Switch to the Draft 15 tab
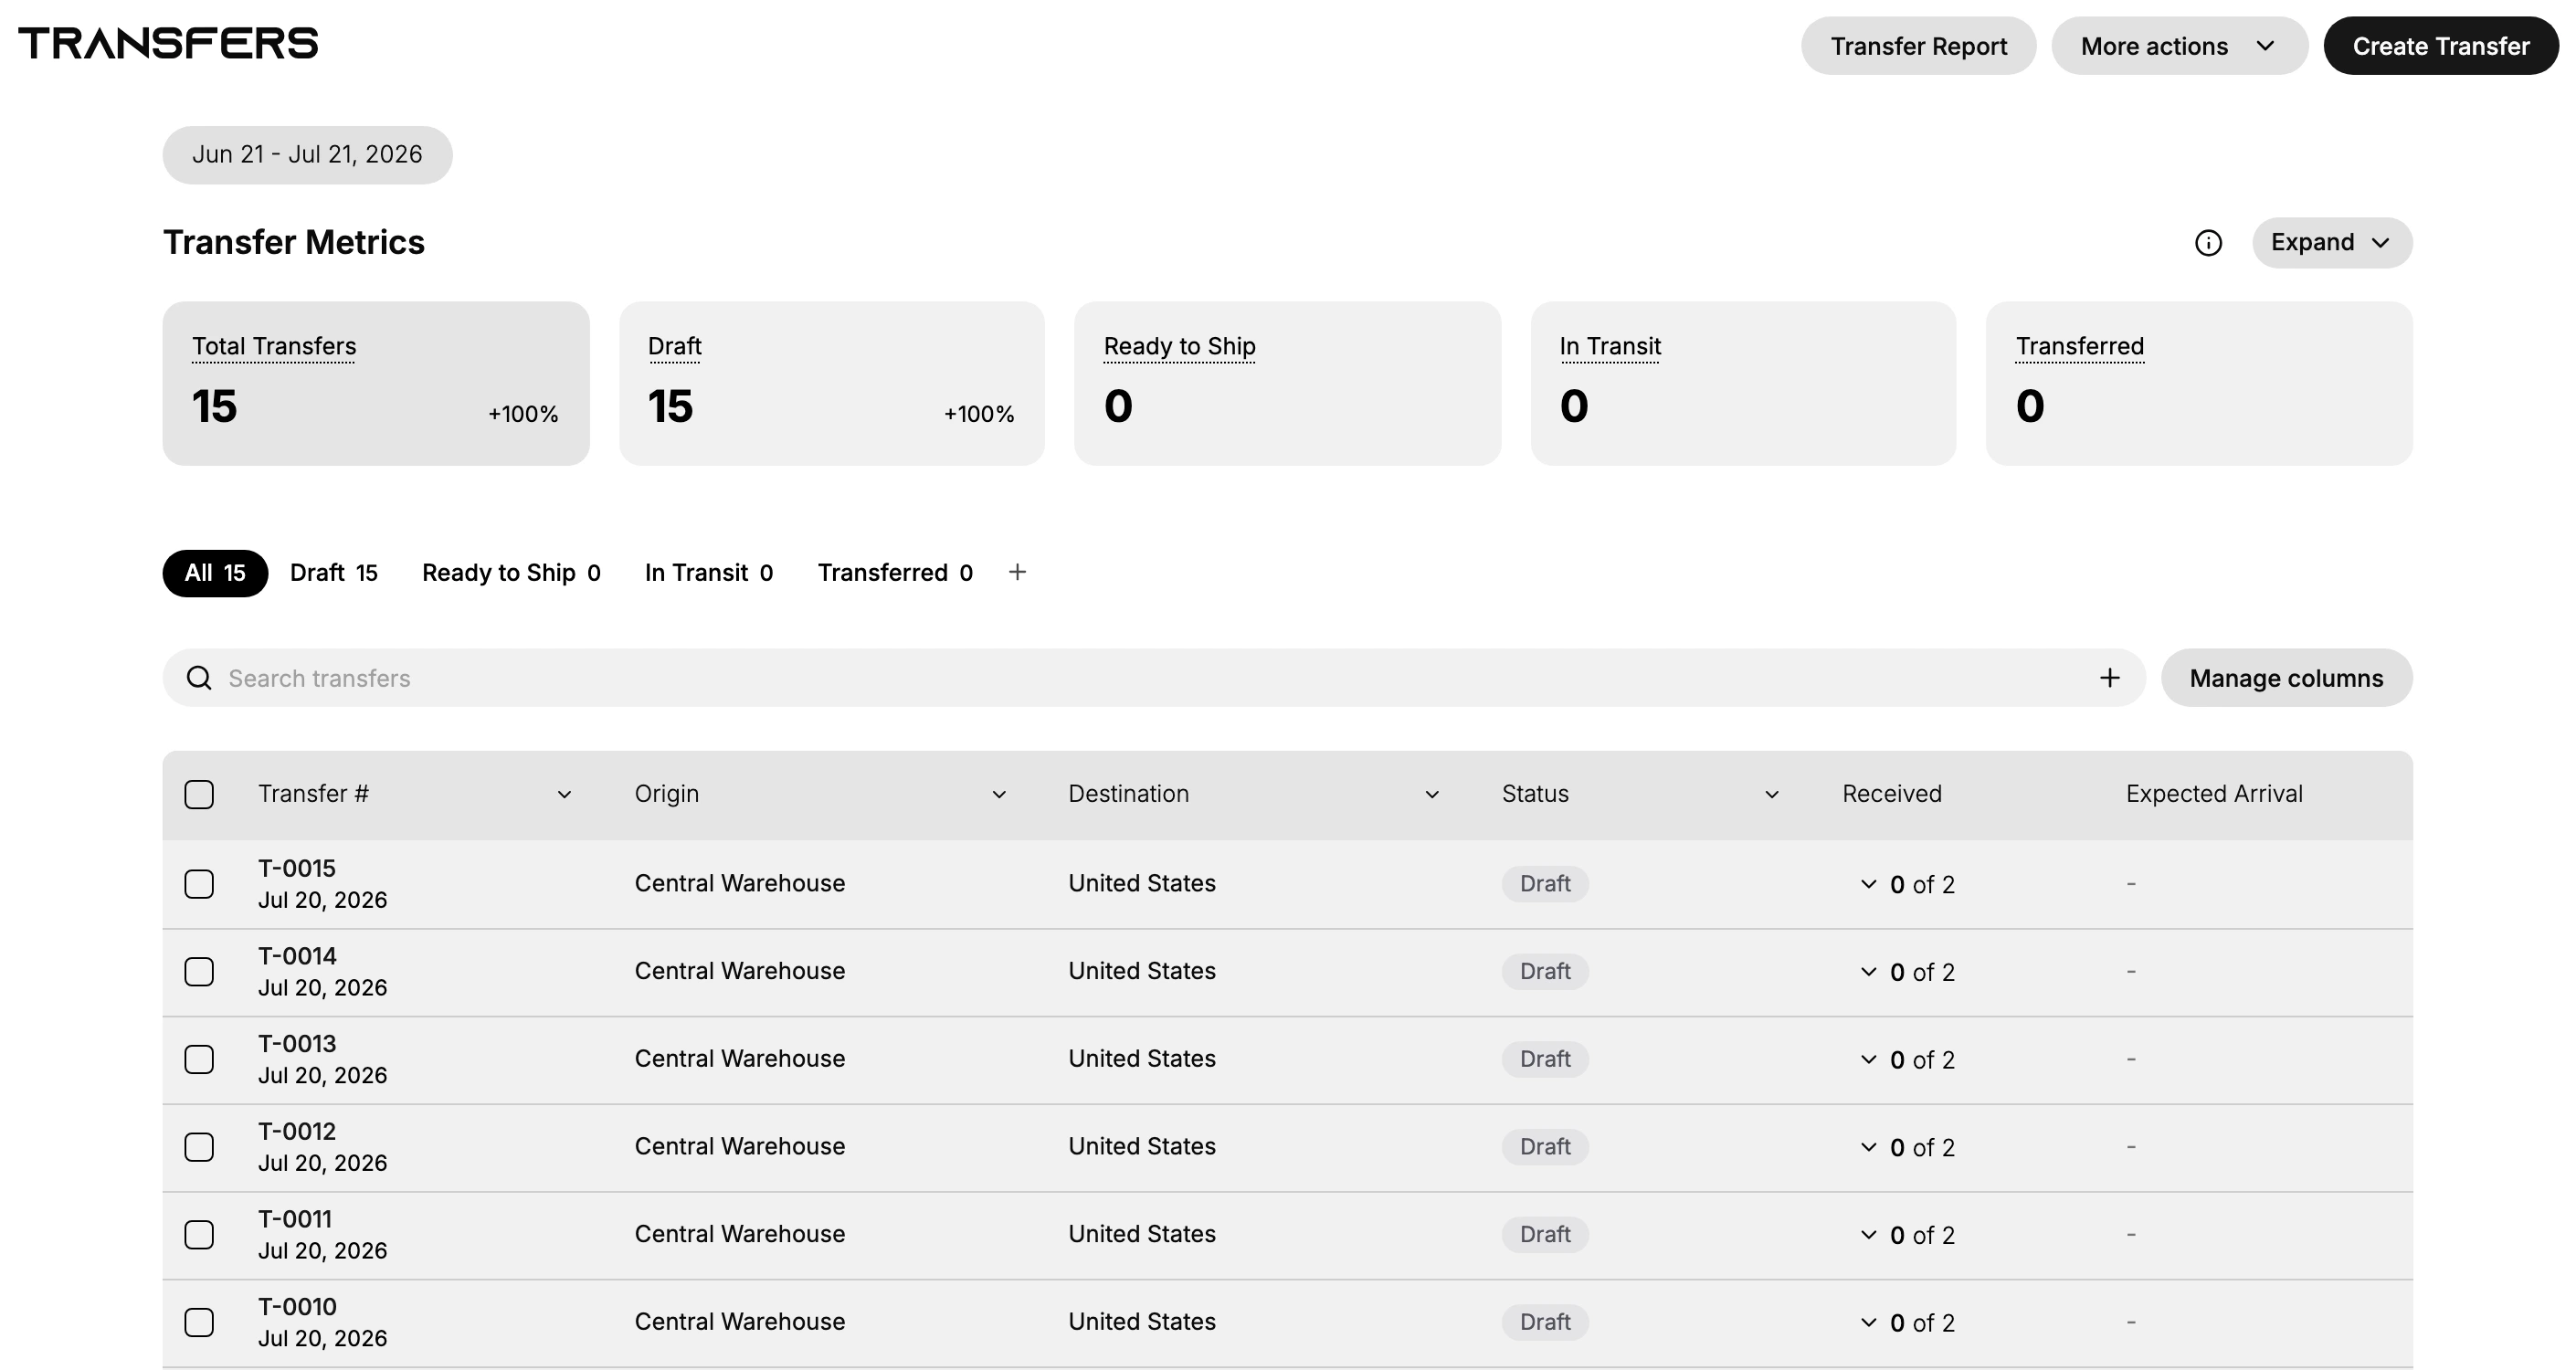2576x1370 pixels. click(x=334, y=573)
